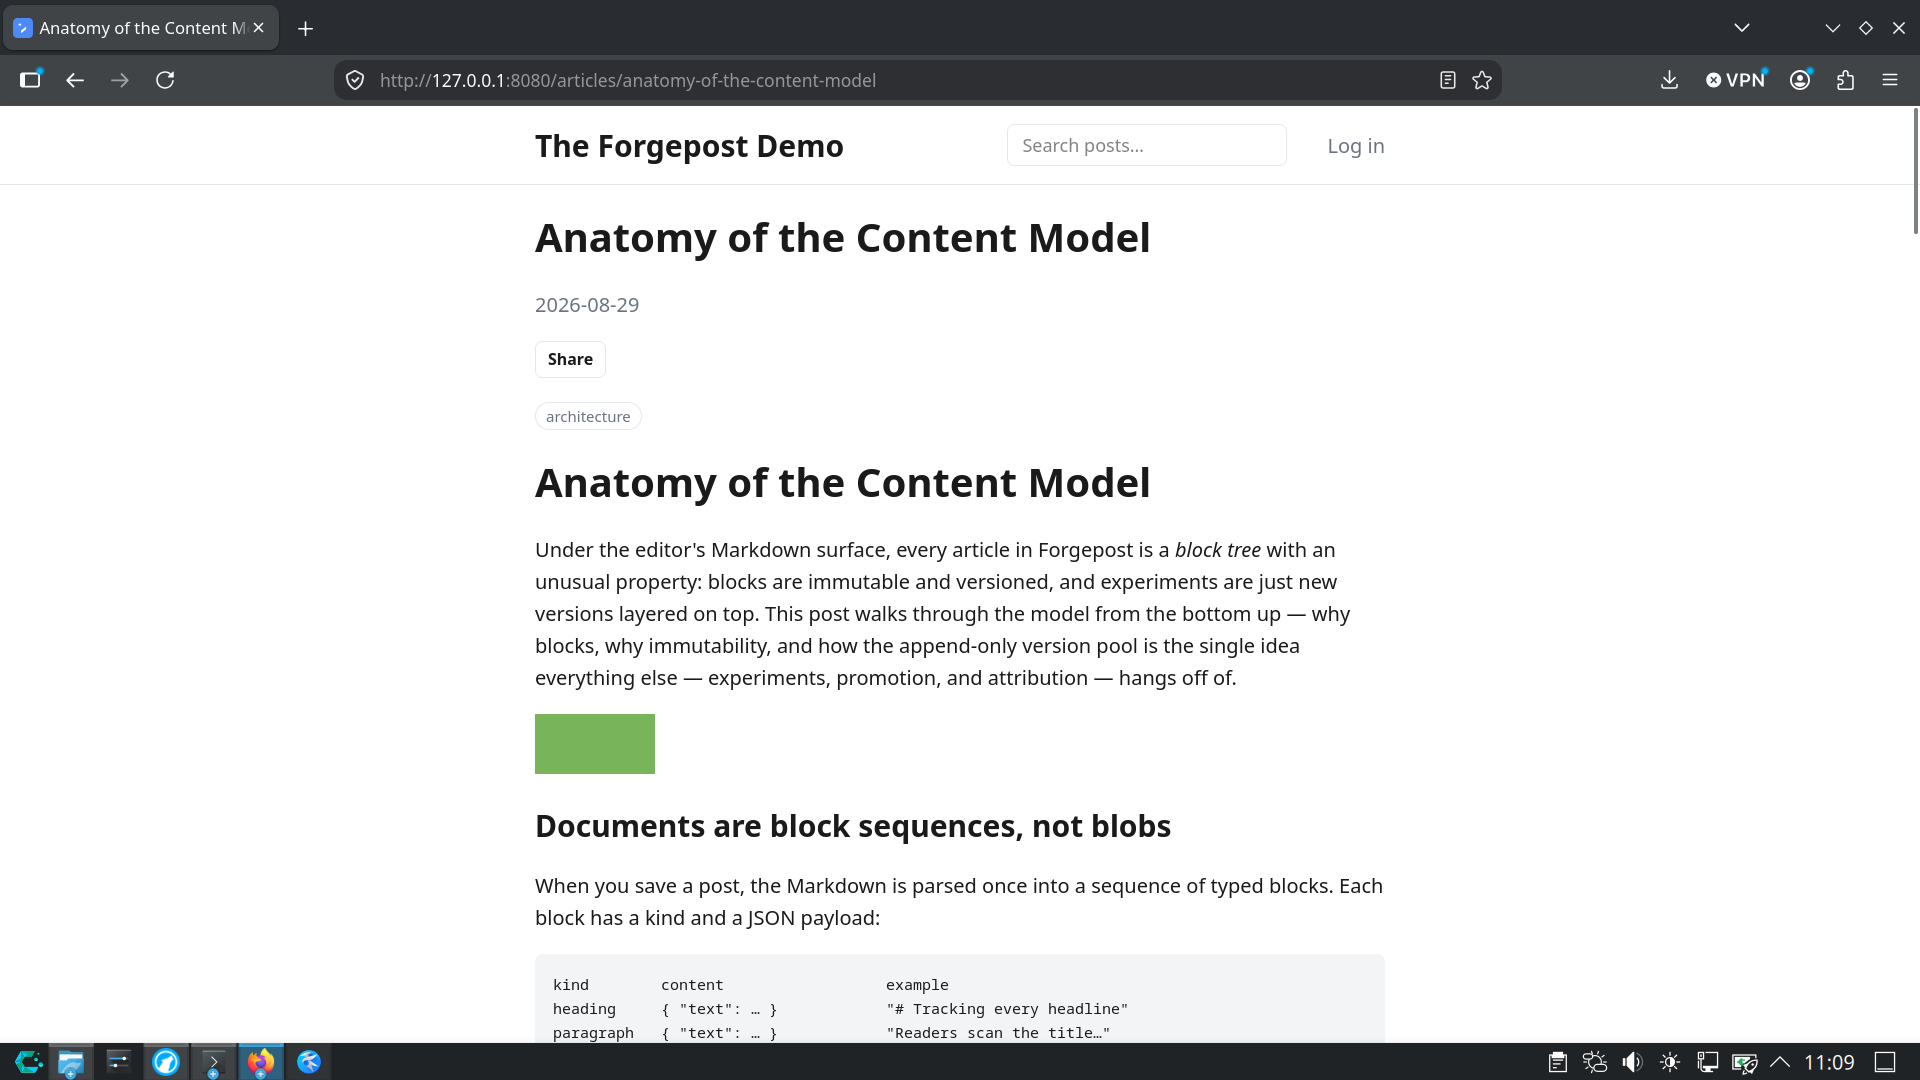1920x1080 pixels.
Task: Follow the Log in link
Action: coord(1355,146)
